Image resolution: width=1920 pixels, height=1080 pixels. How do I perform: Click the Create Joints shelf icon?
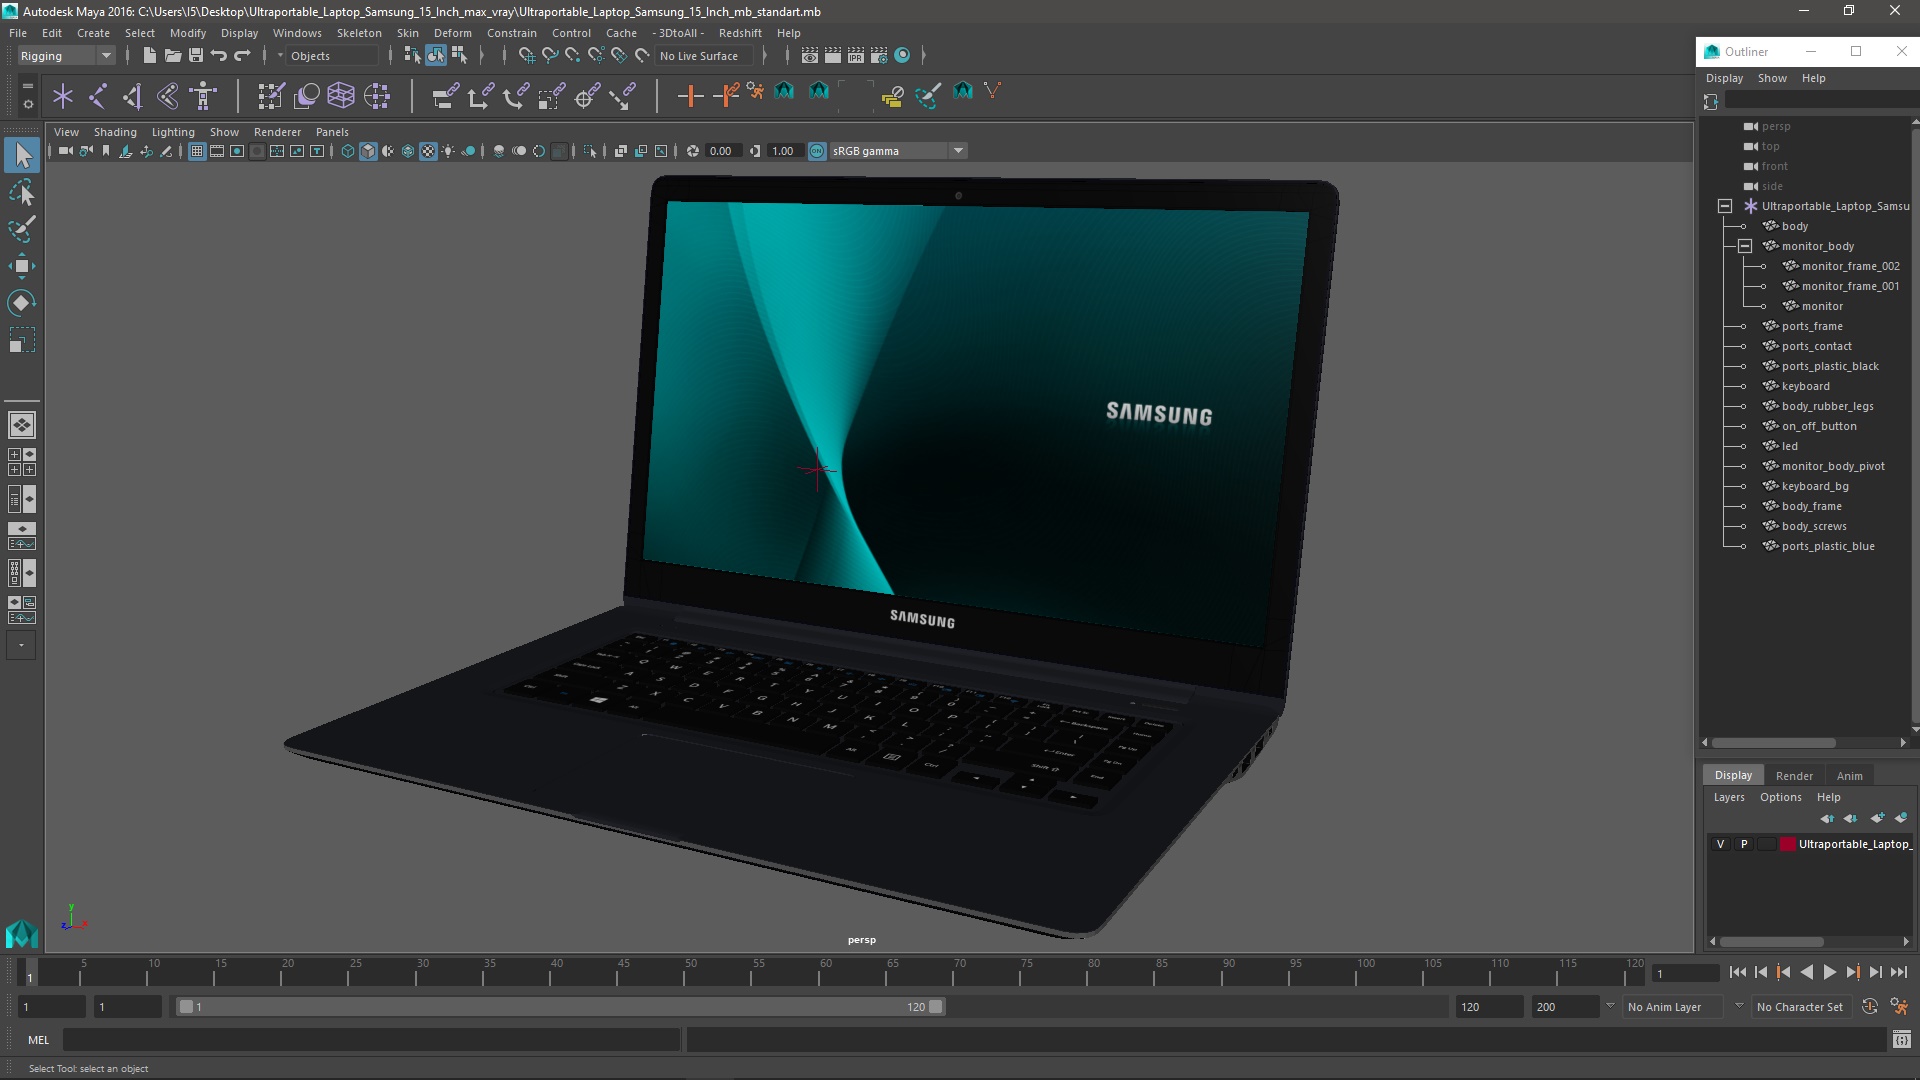tap(98, 96)
